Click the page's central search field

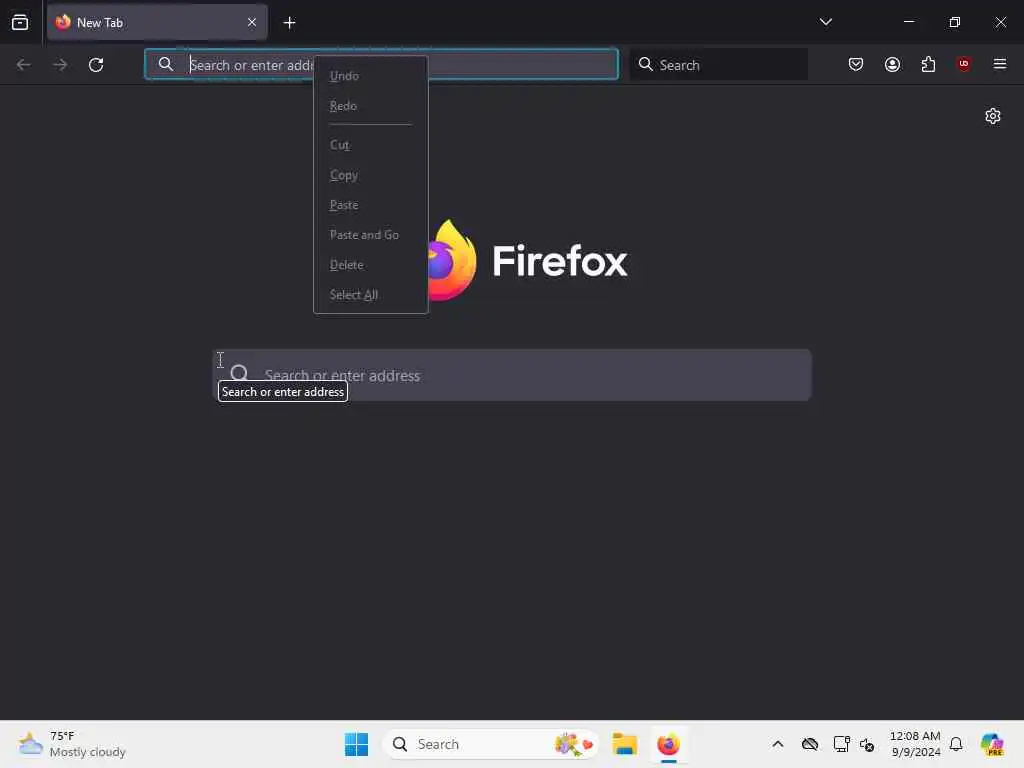[513, 375]
